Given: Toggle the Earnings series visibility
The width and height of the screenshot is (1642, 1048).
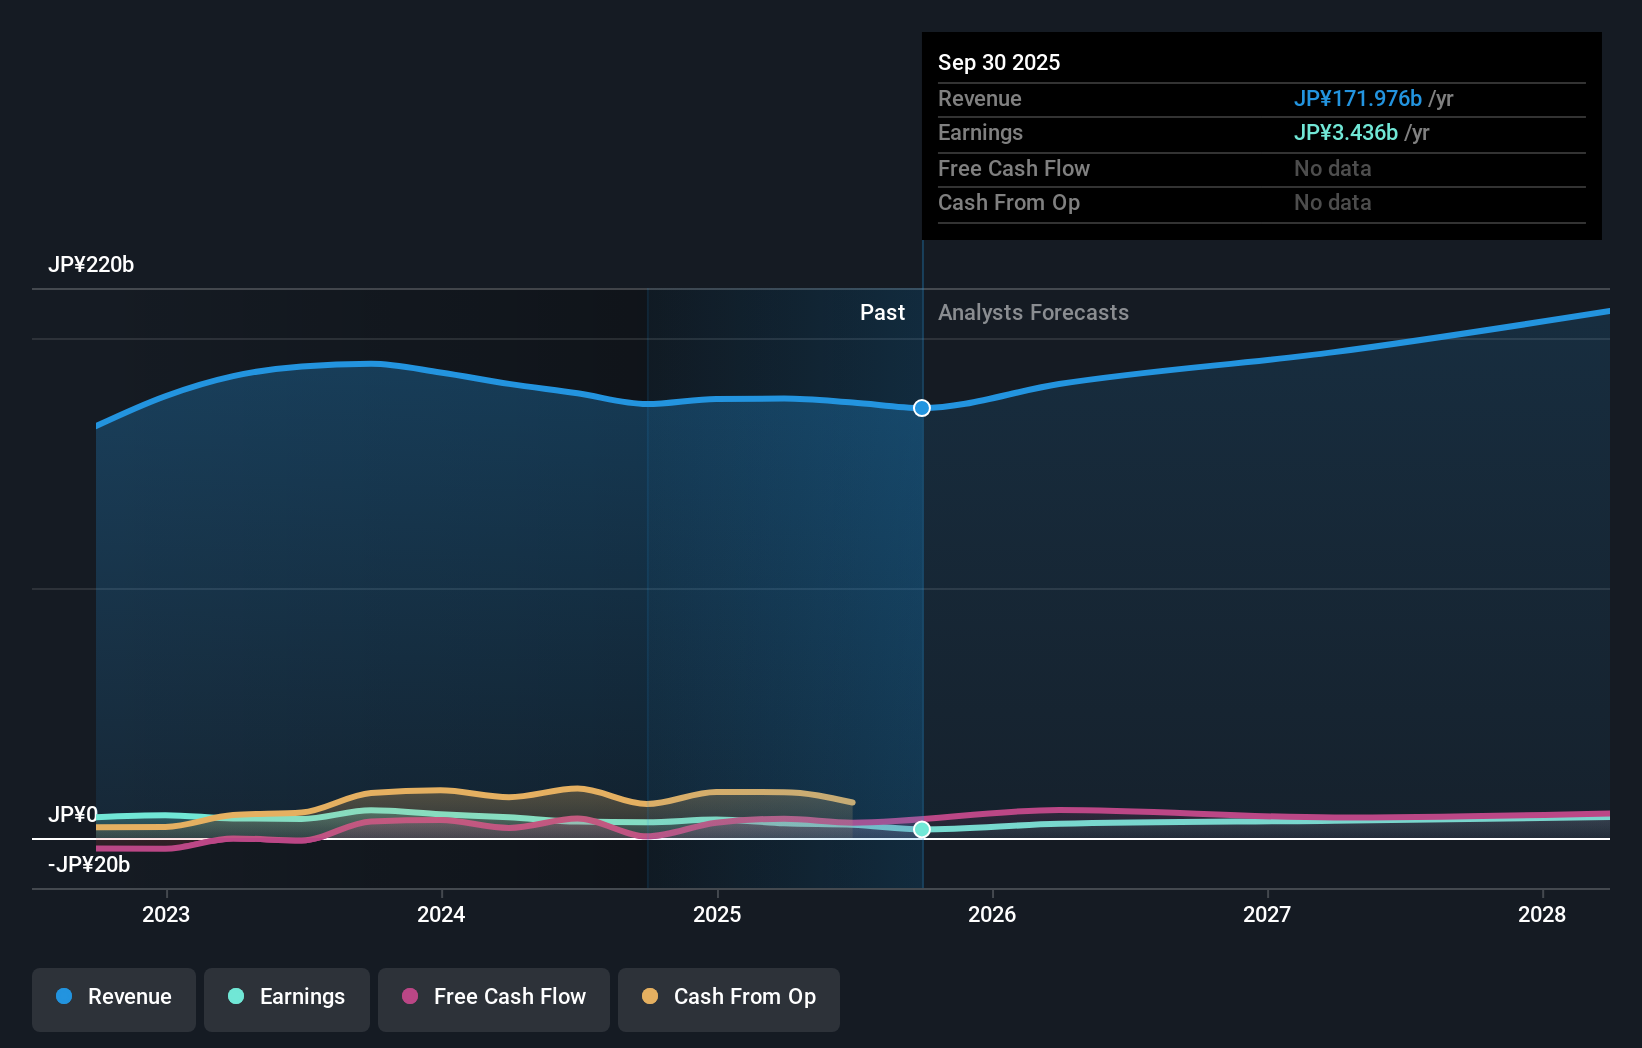Looking at the screenshot, I should tap(287, 997).
